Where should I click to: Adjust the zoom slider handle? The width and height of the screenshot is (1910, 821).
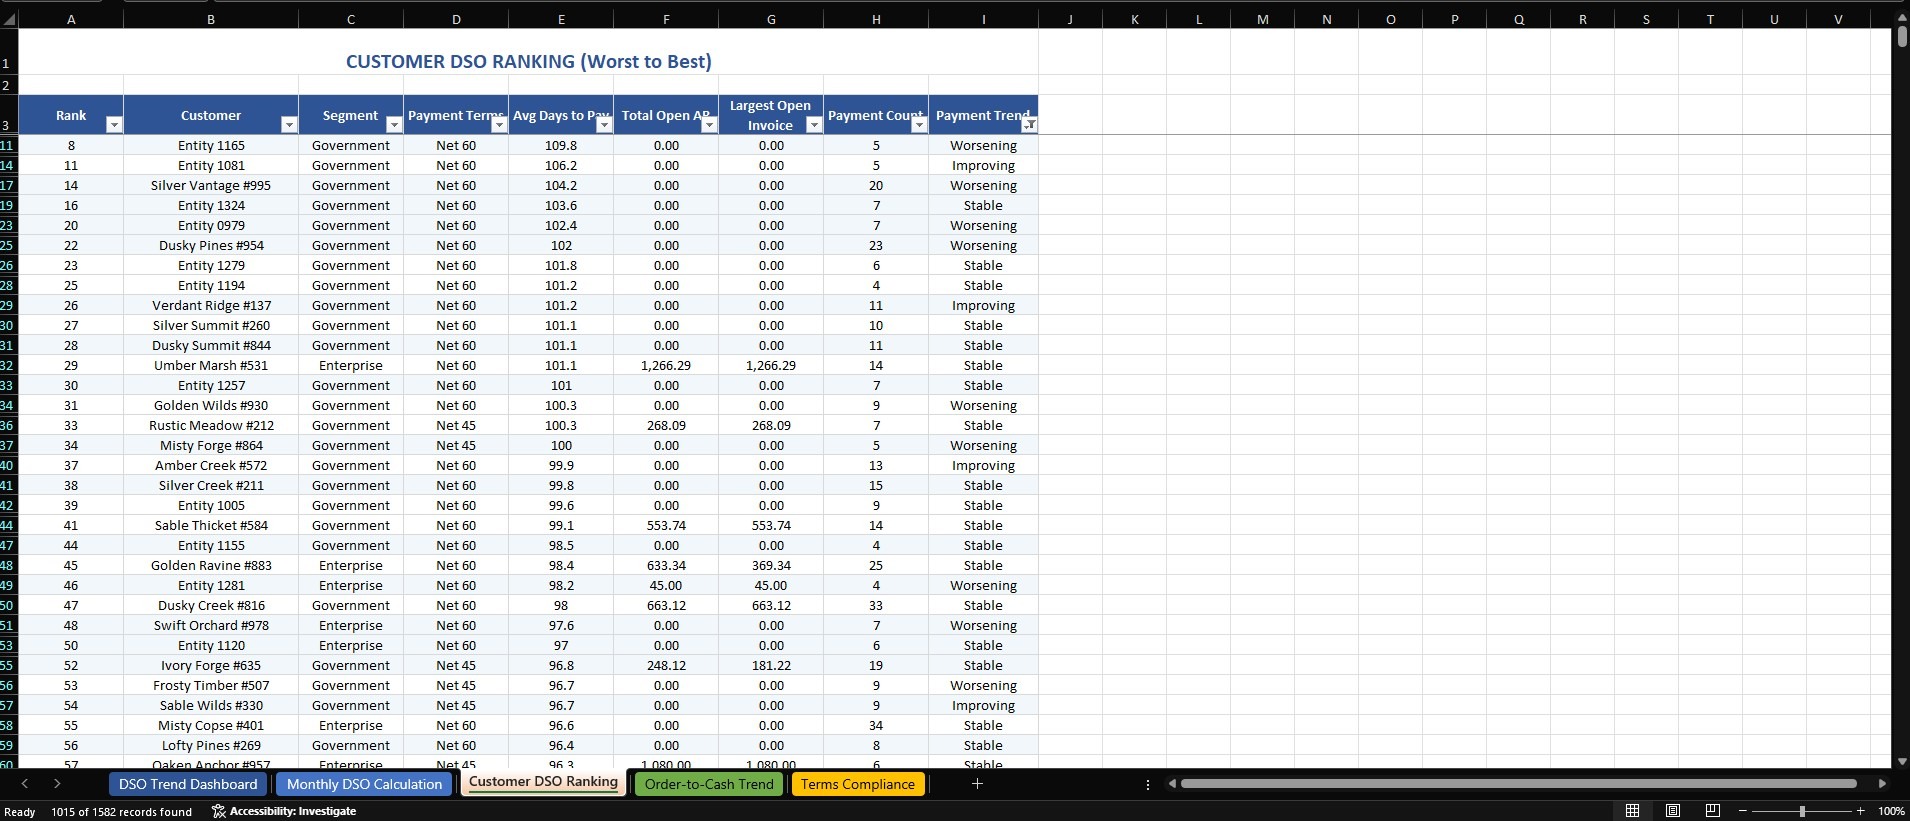1802,811
